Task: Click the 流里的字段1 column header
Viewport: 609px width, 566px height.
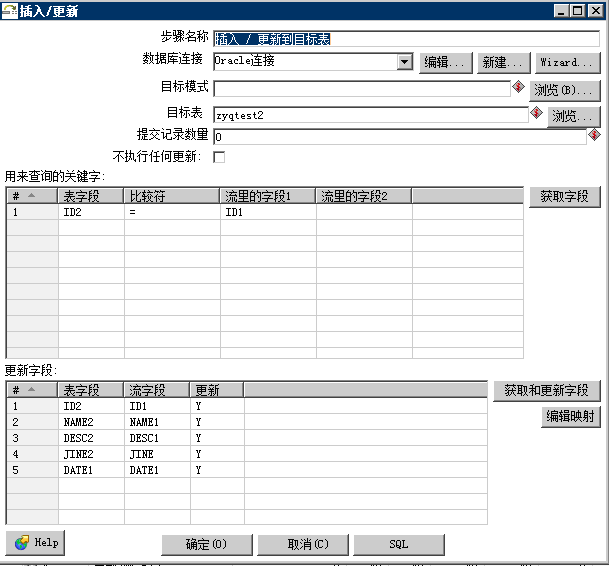Action: (x=268, y=196)
